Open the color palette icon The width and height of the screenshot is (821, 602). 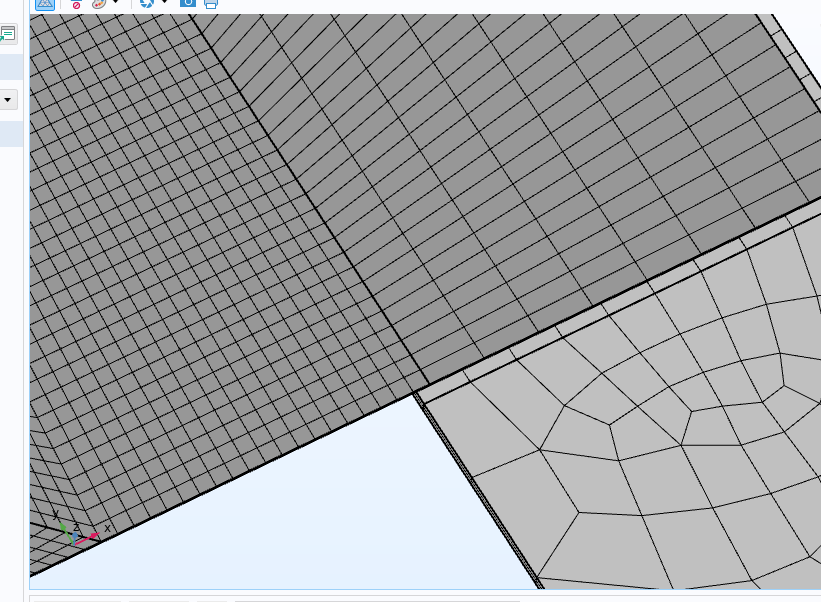point(99,4)
